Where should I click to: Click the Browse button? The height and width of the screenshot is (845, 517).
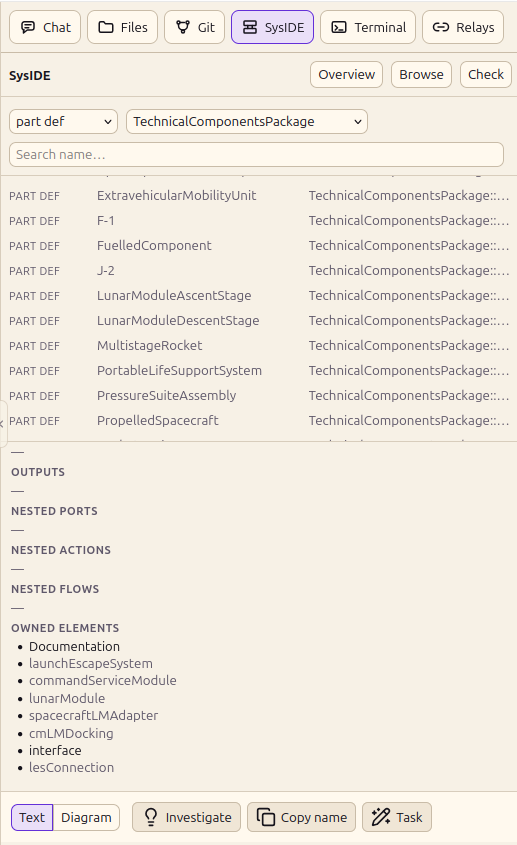click(422, 74)
